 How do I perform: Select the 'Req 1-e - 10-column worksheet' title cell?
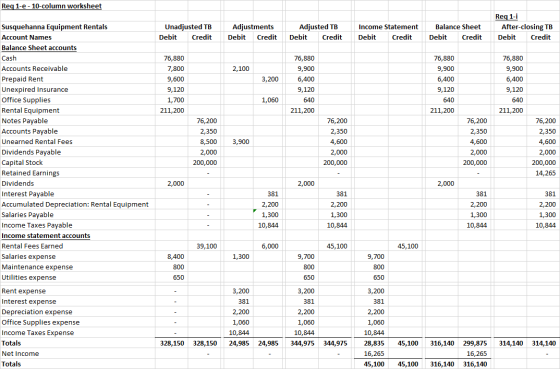tap(51, 6)
